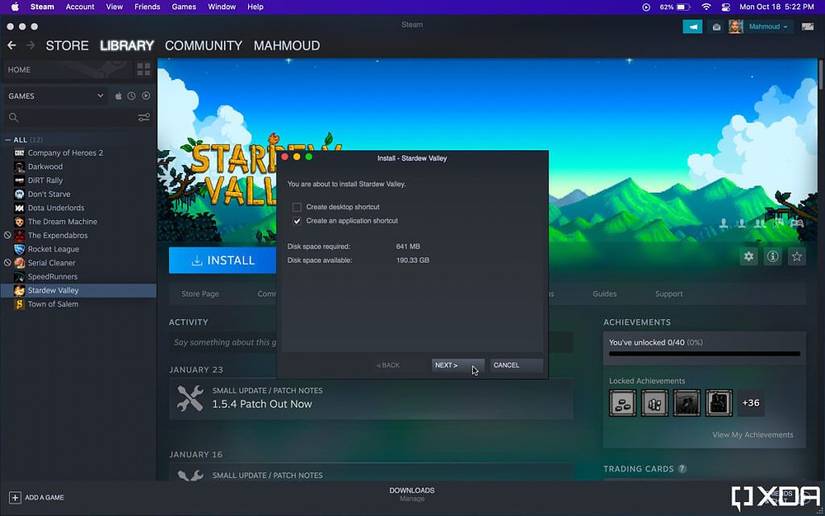Open the Steam menu
The height and width of the screenshot is (516, 825).
pyautogui.click(x=42, y=7)
